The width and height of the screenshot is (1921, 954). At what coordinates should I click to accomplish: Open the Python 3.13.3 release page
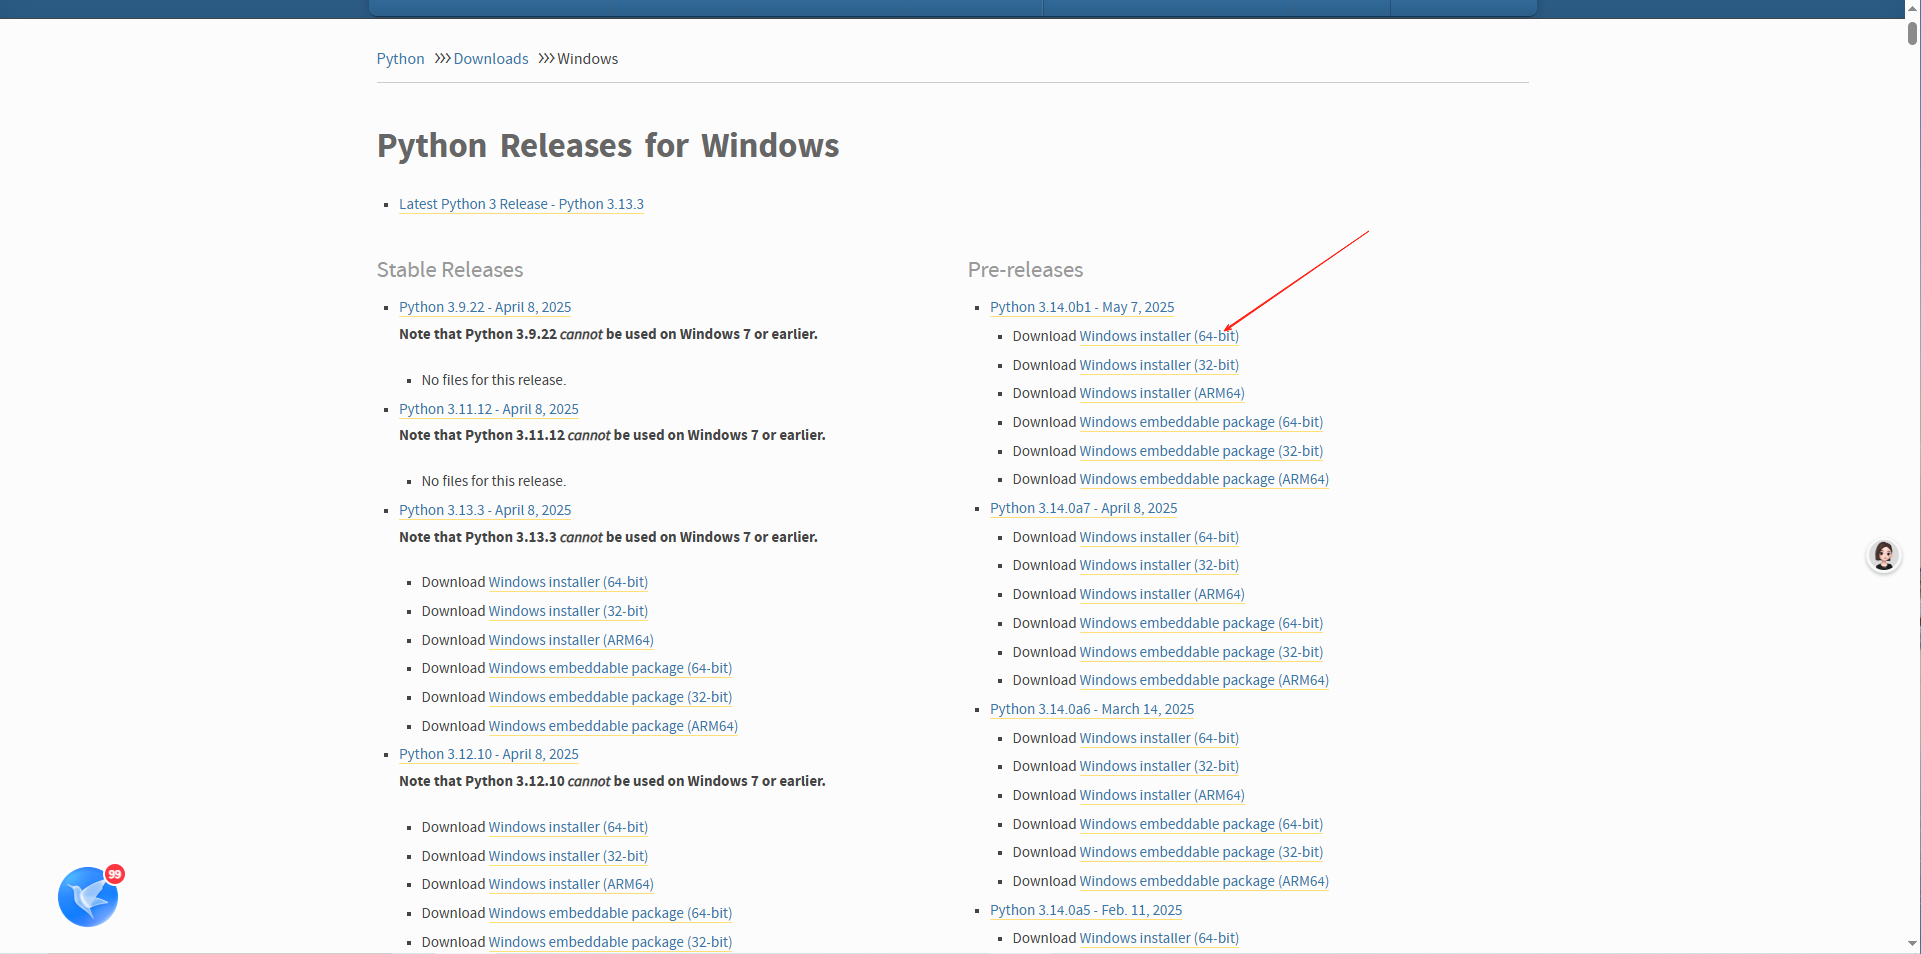point(485,510)
